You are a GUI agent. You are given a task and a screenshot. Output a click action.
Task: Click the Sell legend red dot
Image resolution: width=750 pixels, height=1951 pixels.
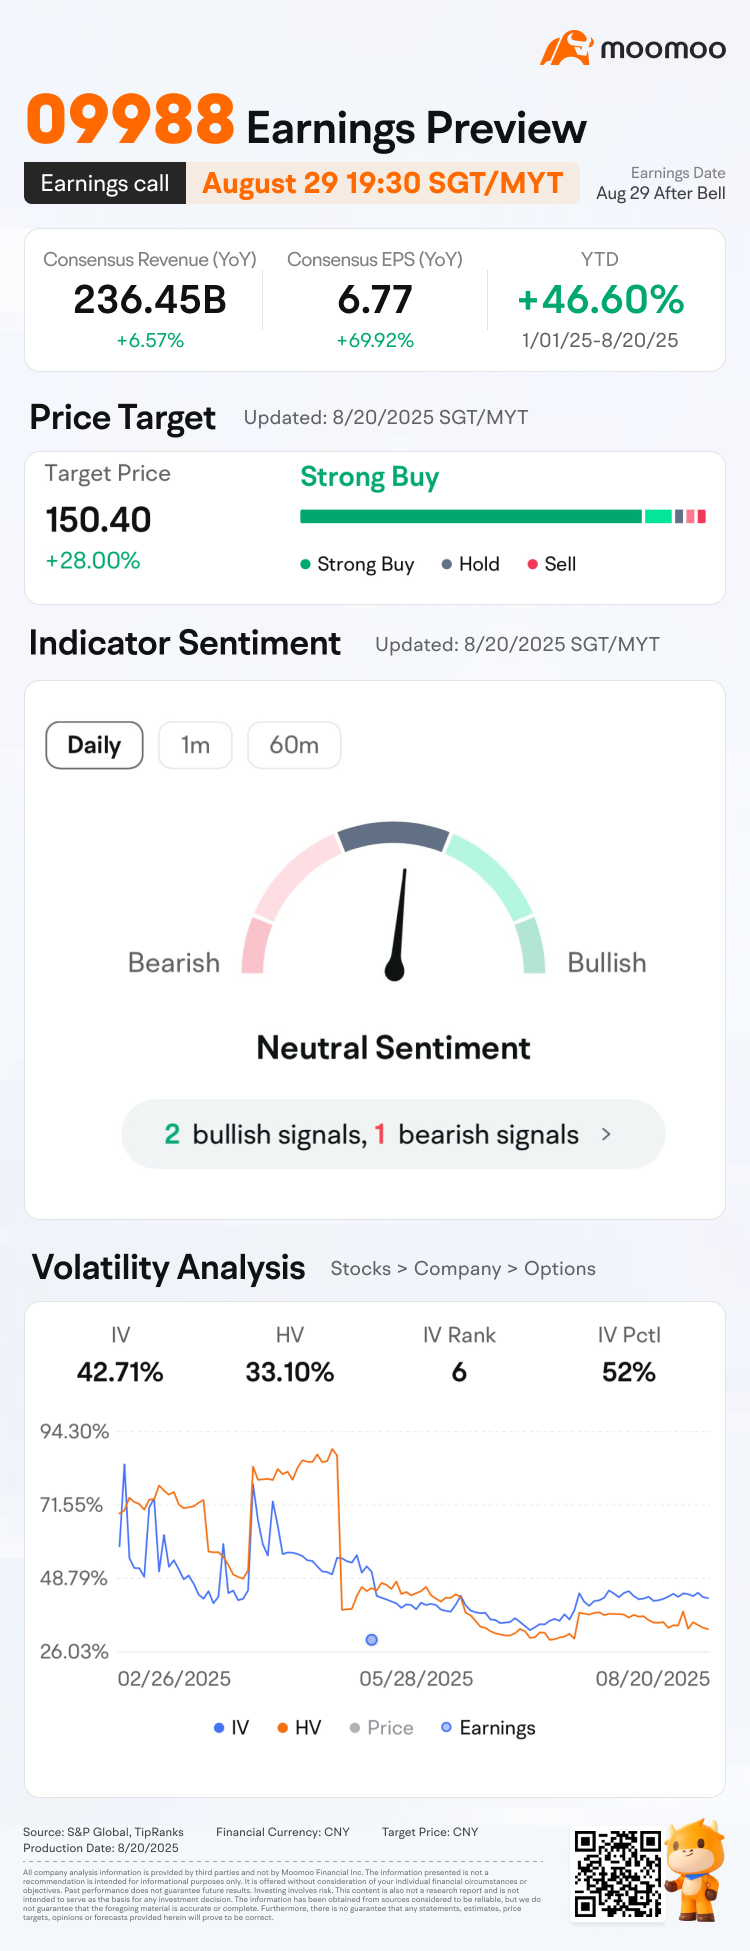coord(533,564)
